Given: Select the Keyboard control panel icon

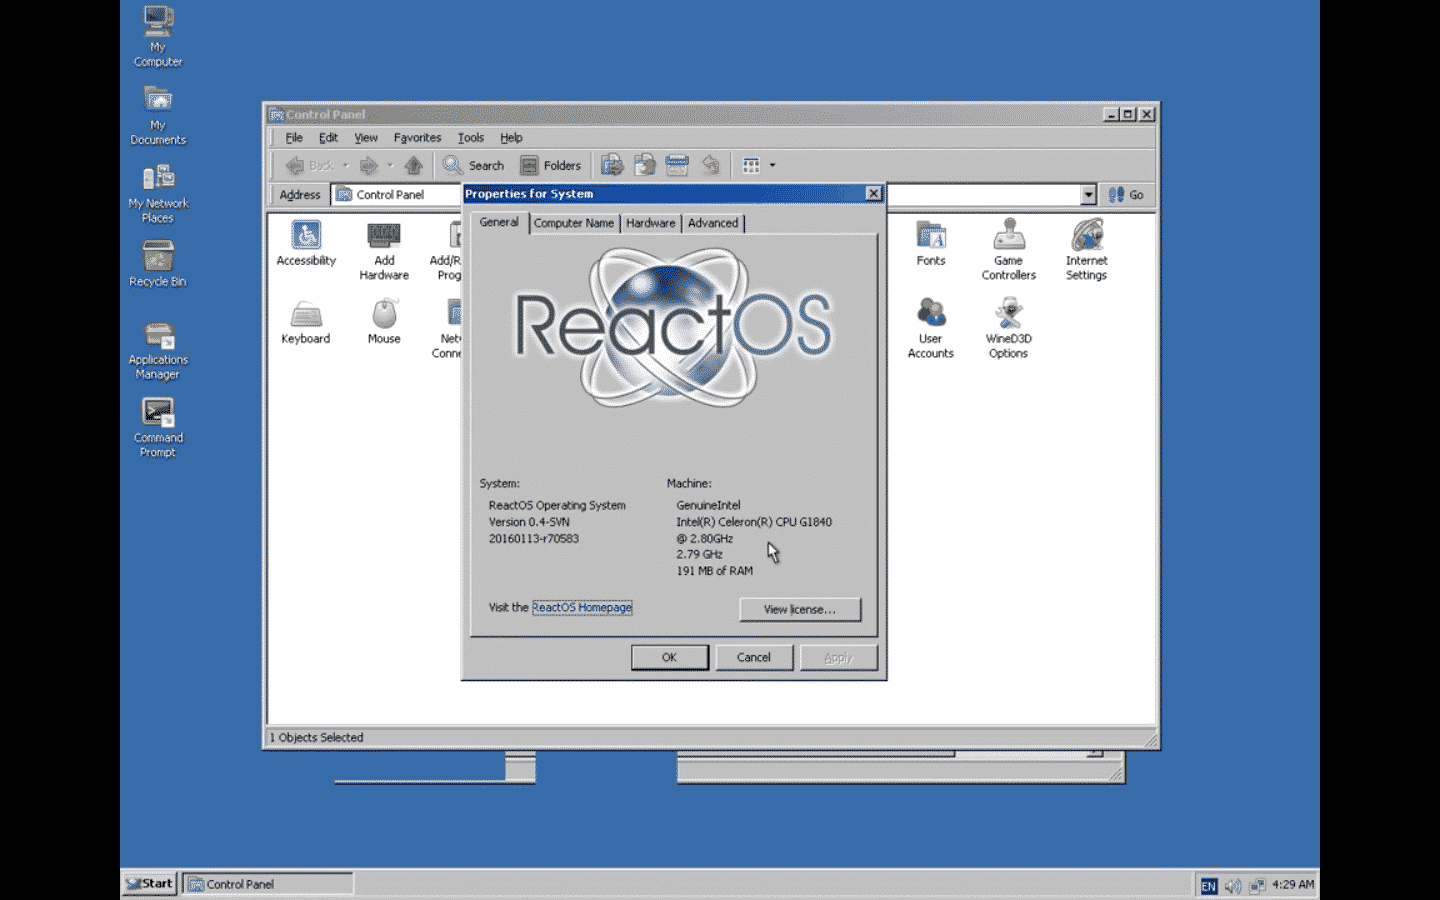Looking at the screenshot, I should tap(306, 322).
